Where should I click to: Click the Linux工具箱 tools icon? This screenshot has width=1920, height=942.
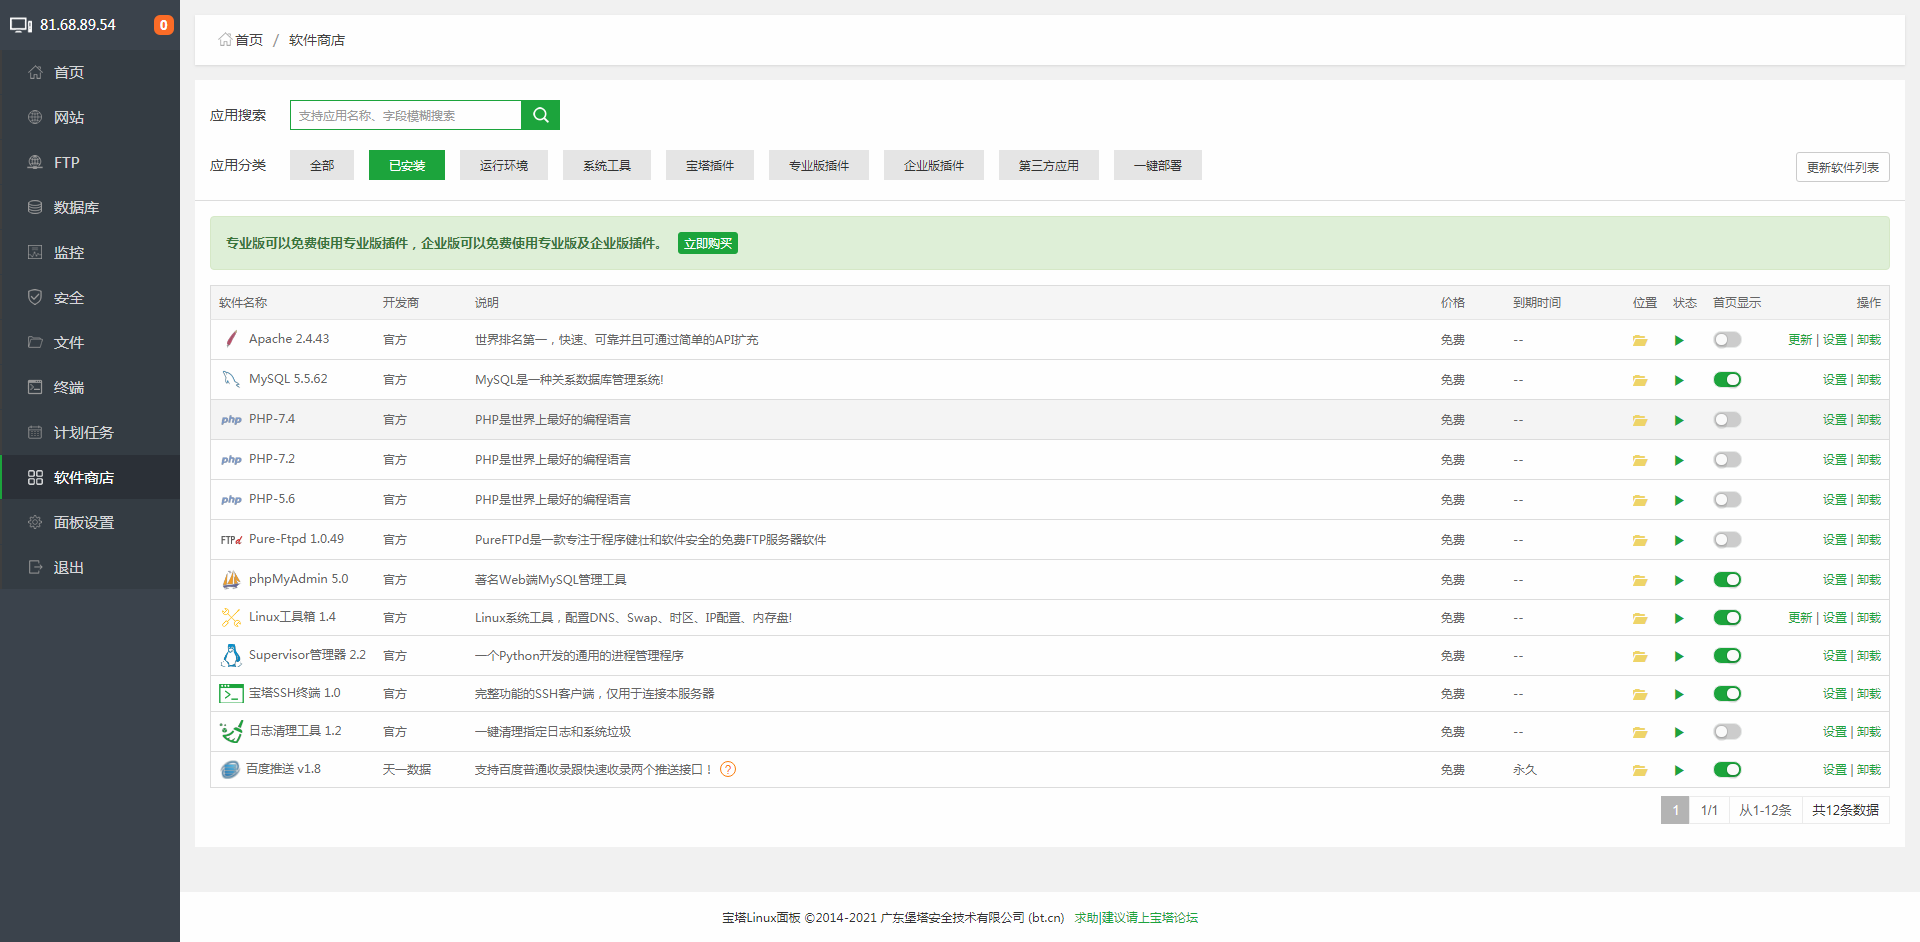tap(231, 617)
